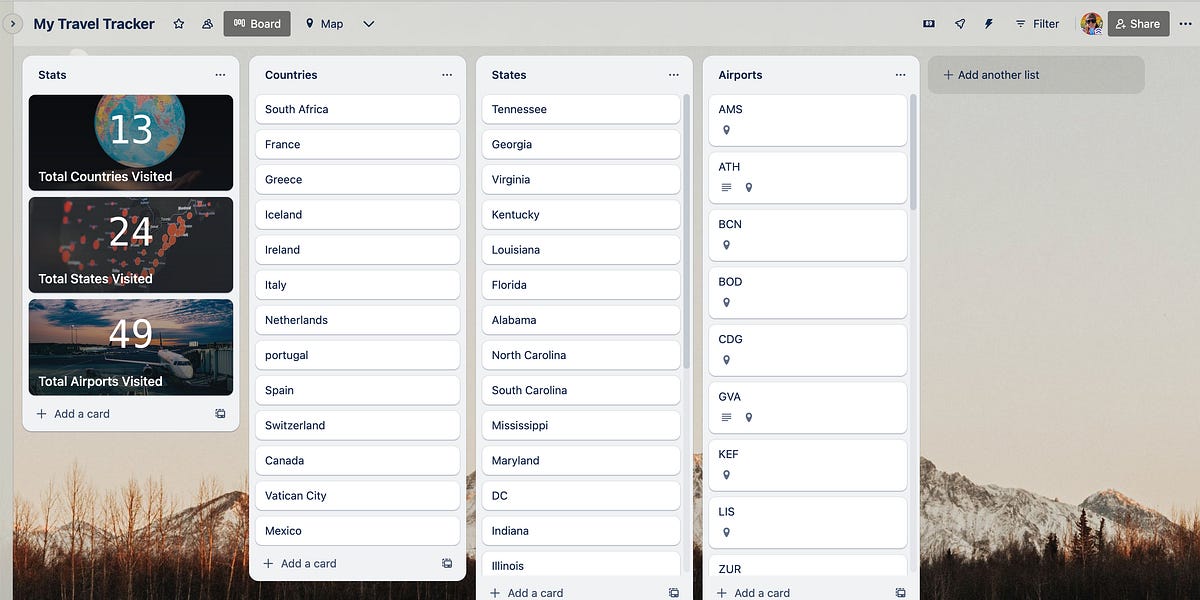Click the location pin badge on the BCN card
1200x600 pixels.
click(x=725, y=244)
